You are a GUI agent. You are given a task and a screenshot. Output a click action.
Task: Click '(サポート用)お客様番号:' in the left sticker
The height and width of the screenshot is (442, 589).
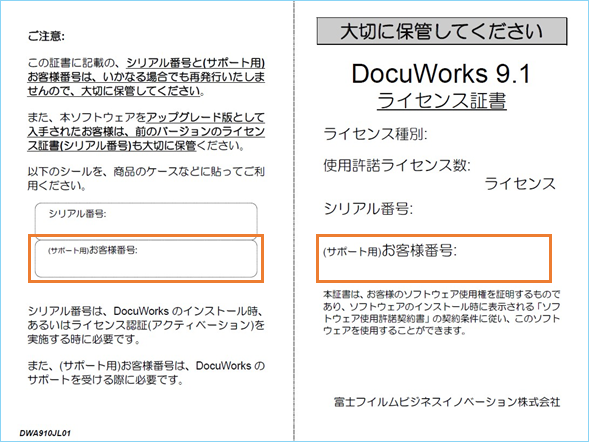pos(93,250)
